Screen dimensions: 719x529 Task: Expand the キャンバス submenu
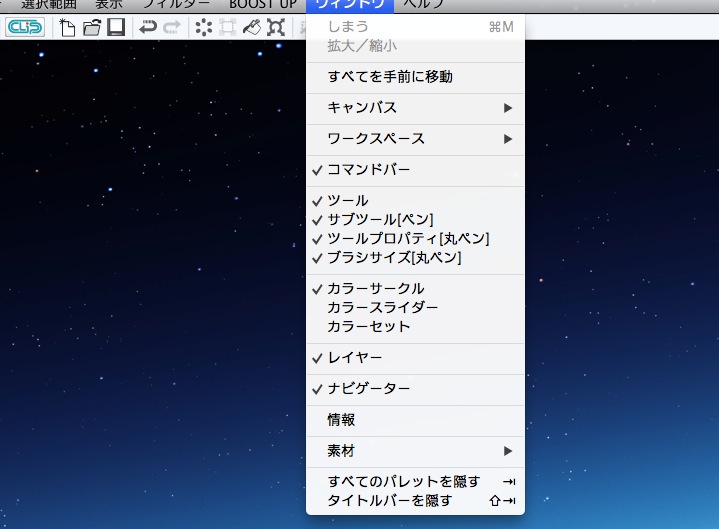tap(415, 108)
